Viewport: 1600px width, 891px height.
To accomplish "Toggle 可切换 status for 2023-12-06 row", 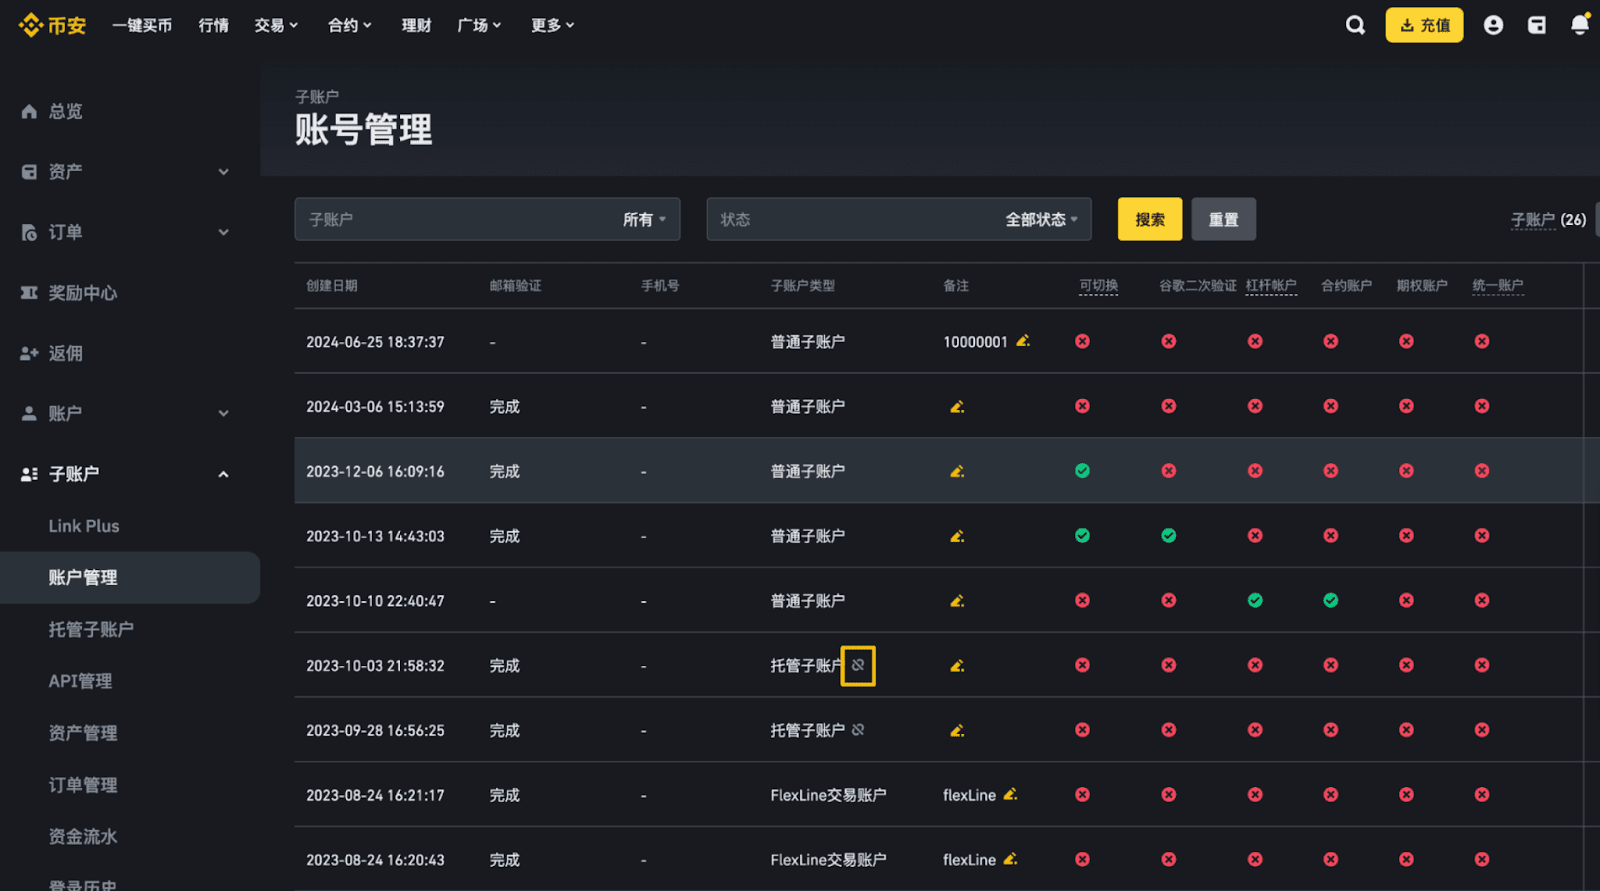I will [x=1082, y=471].
